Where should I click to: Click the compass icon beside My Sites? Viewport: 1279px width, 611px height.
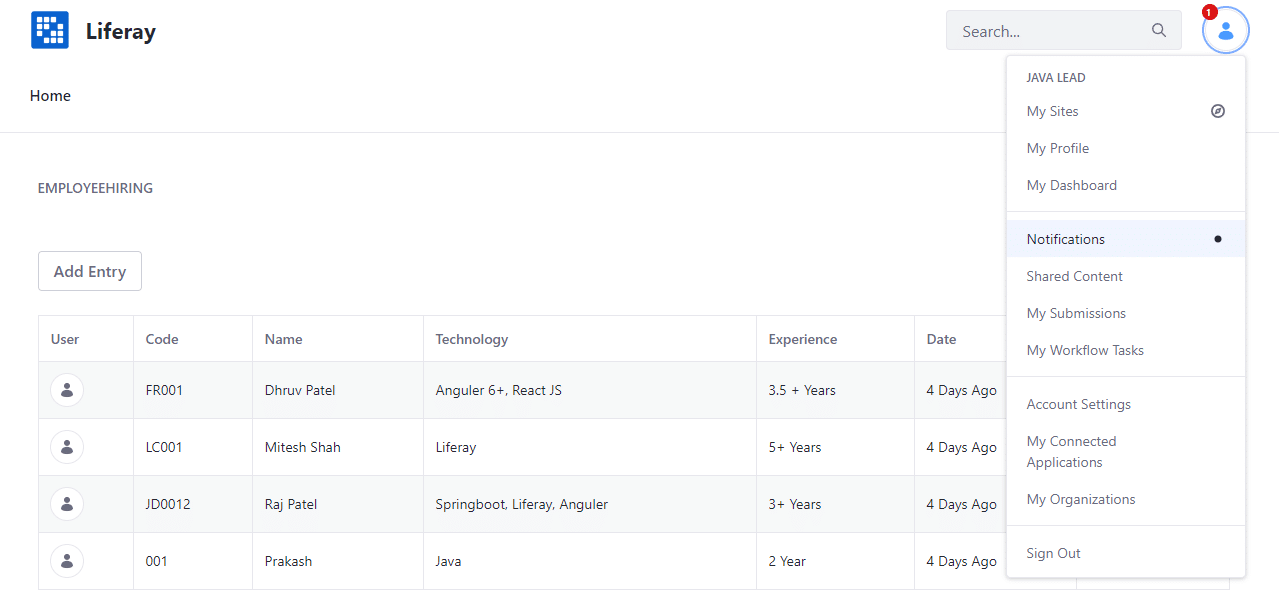(1217, 111)
